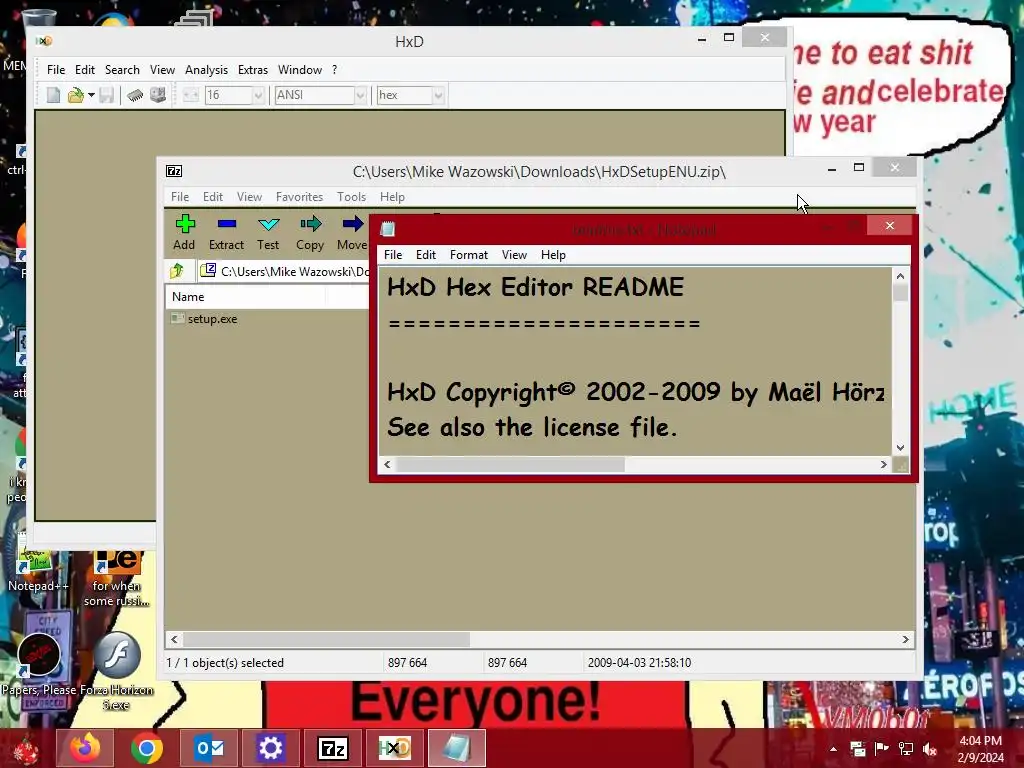Open the RAM editor chip icon in HxD
The height and width of the screenshot is (768, 1024).
[135, 95]
